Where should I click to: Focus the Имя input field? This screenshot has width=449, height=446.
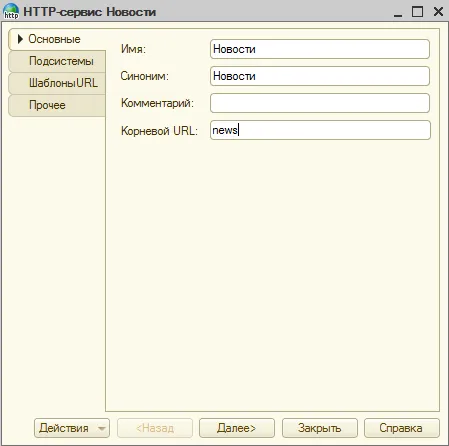(320, 49)
